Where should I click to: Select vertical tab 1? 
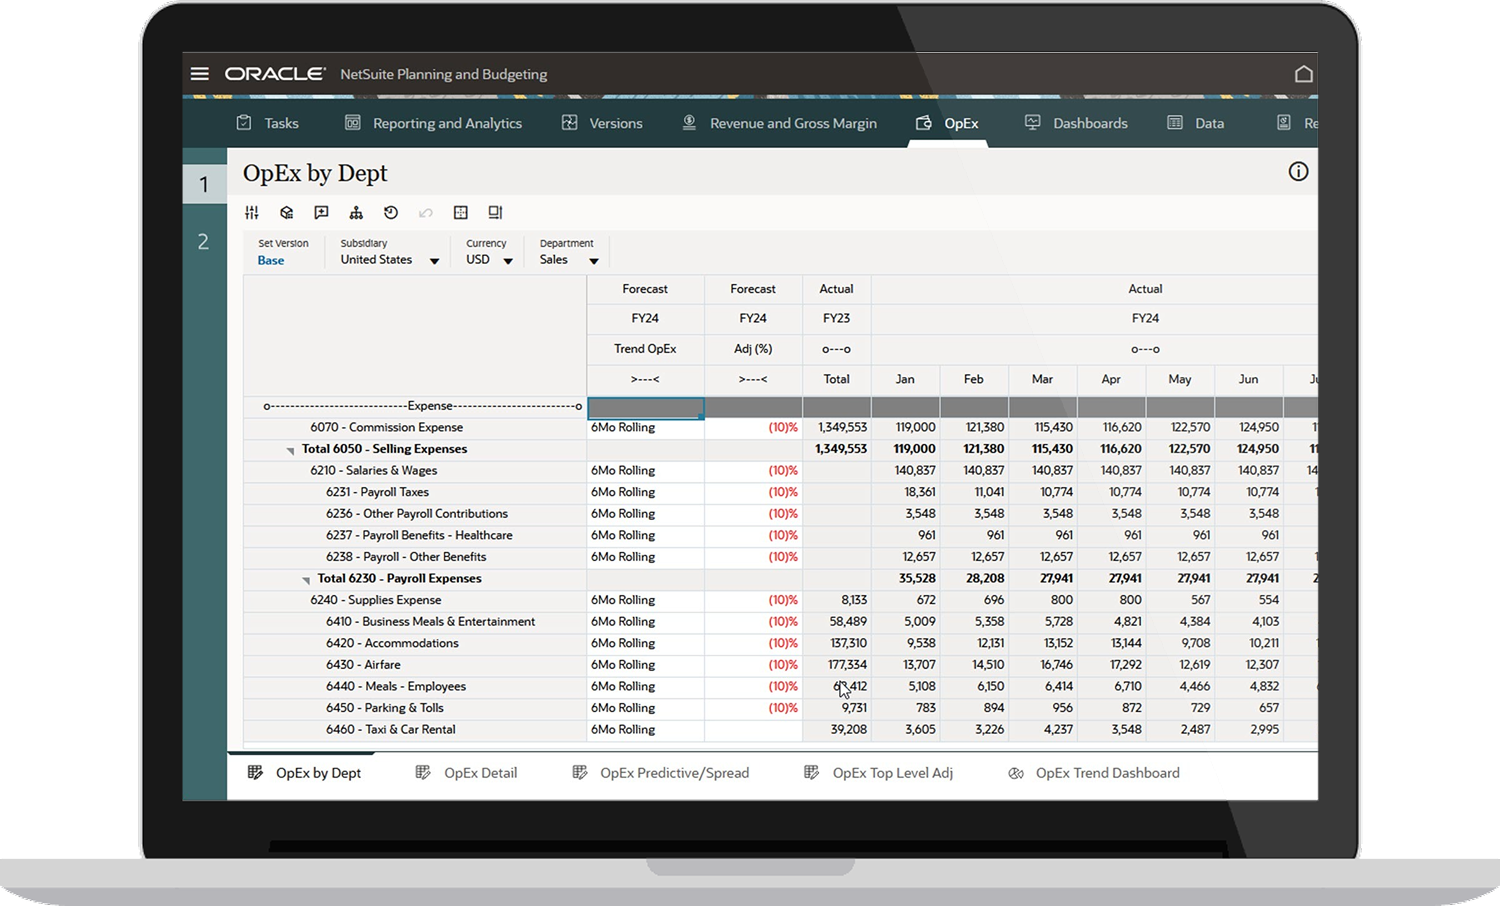pyautogui.click(x=204, y=184)
